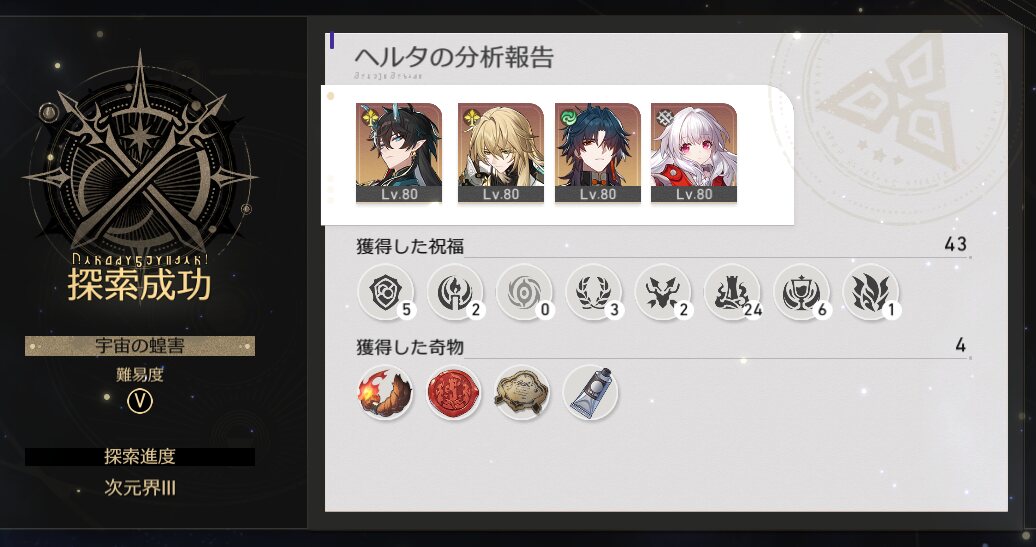Click the 宇宙の蝗害 mode label
The image size is (1036, 547).
[140, 346]
